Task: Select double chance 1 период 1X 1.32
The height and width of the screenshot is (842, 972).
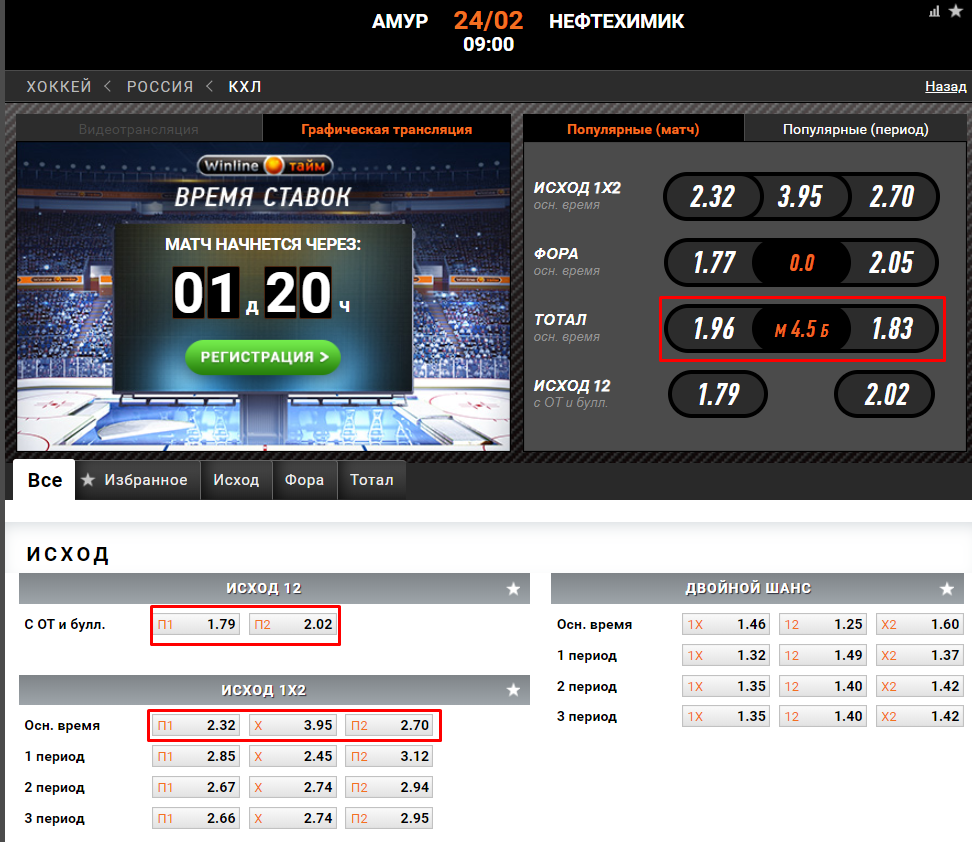Action: [x=726, y=655]
